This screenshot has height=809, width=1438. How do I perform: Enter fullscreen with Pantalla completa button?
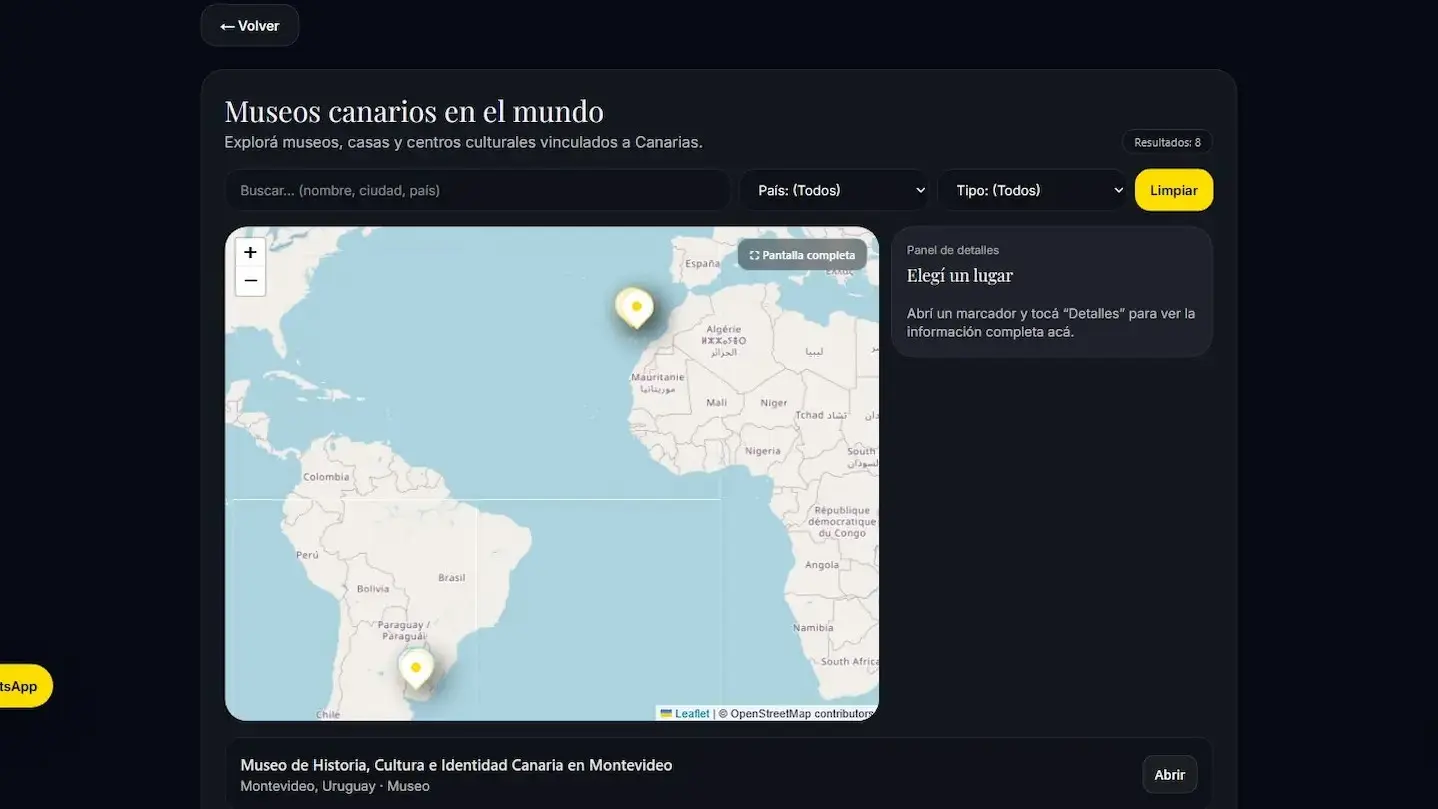[802, 255]
